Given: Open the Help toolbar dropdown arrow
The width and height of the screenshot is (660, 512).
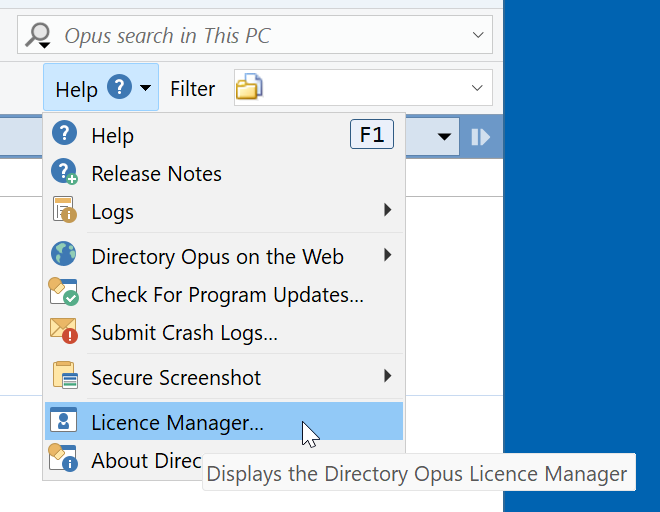Looking at the screenshot, I should [145, 88].
